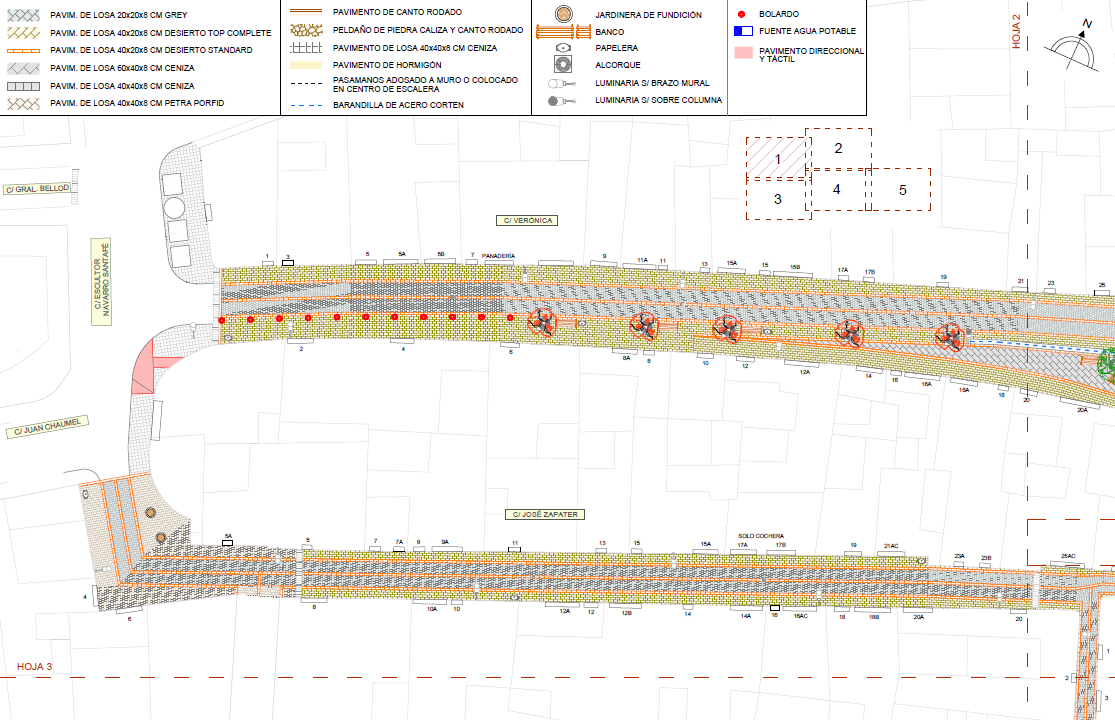
Task: Select the Banco bench symbol in legend
Action: (x=566, y=32)
